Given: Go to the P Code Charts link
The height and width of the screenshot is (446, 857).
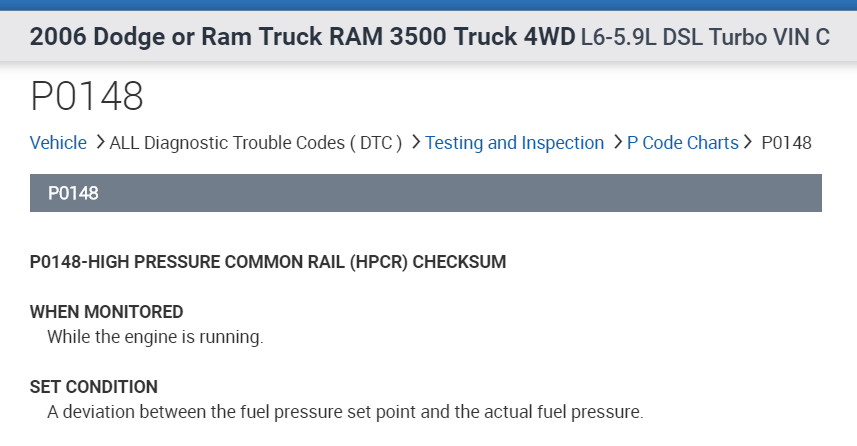Looking at the screenshot, I should (x=682, y=143).
